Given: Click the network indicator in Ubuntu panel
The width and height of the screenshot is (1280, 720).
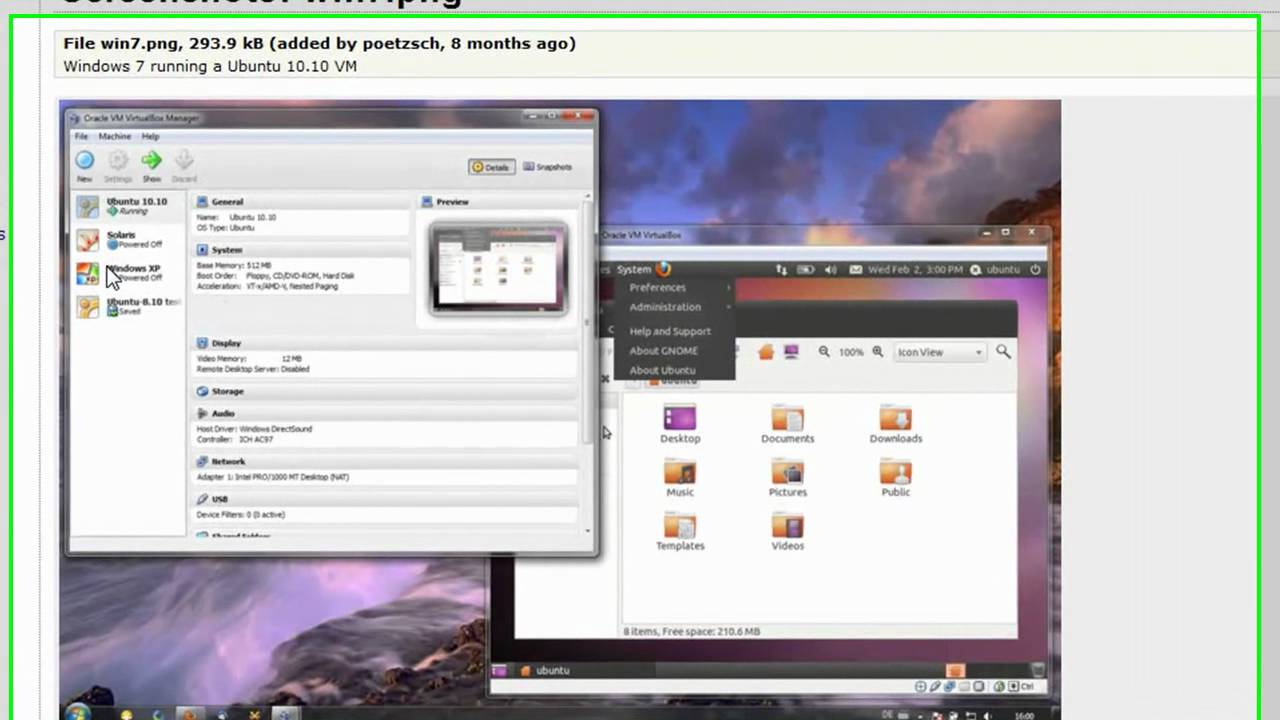Looking at the screenshot, I should coord(782,269).
